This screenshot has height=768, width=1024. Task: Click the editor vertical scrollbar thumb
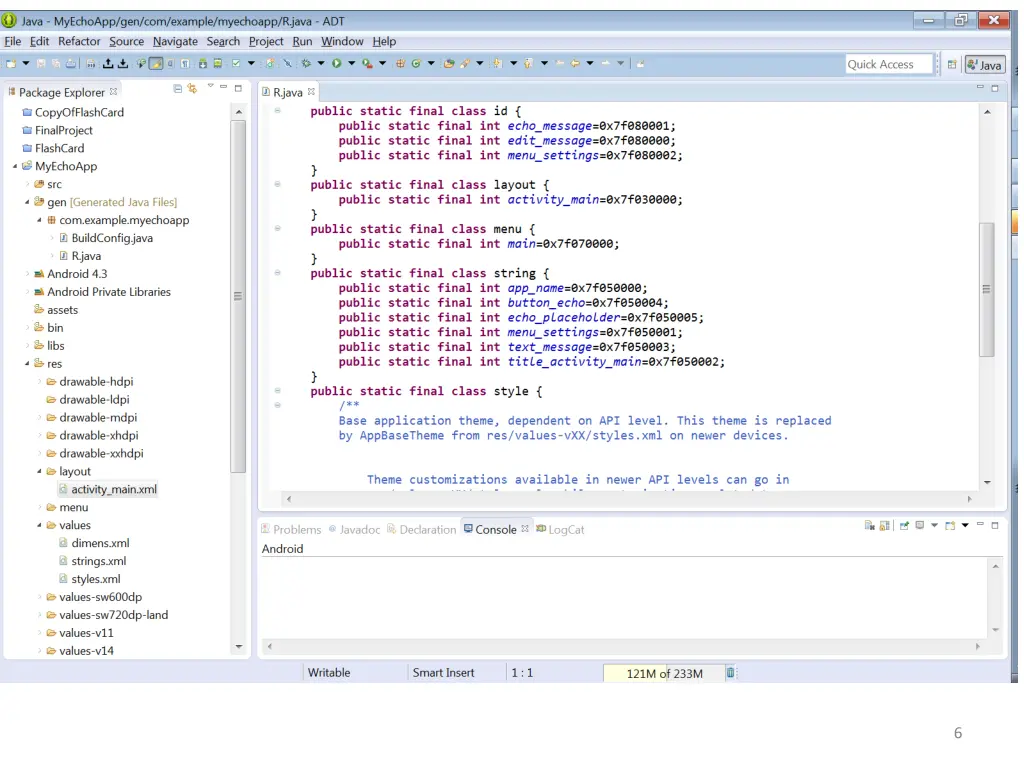[987, 289]
